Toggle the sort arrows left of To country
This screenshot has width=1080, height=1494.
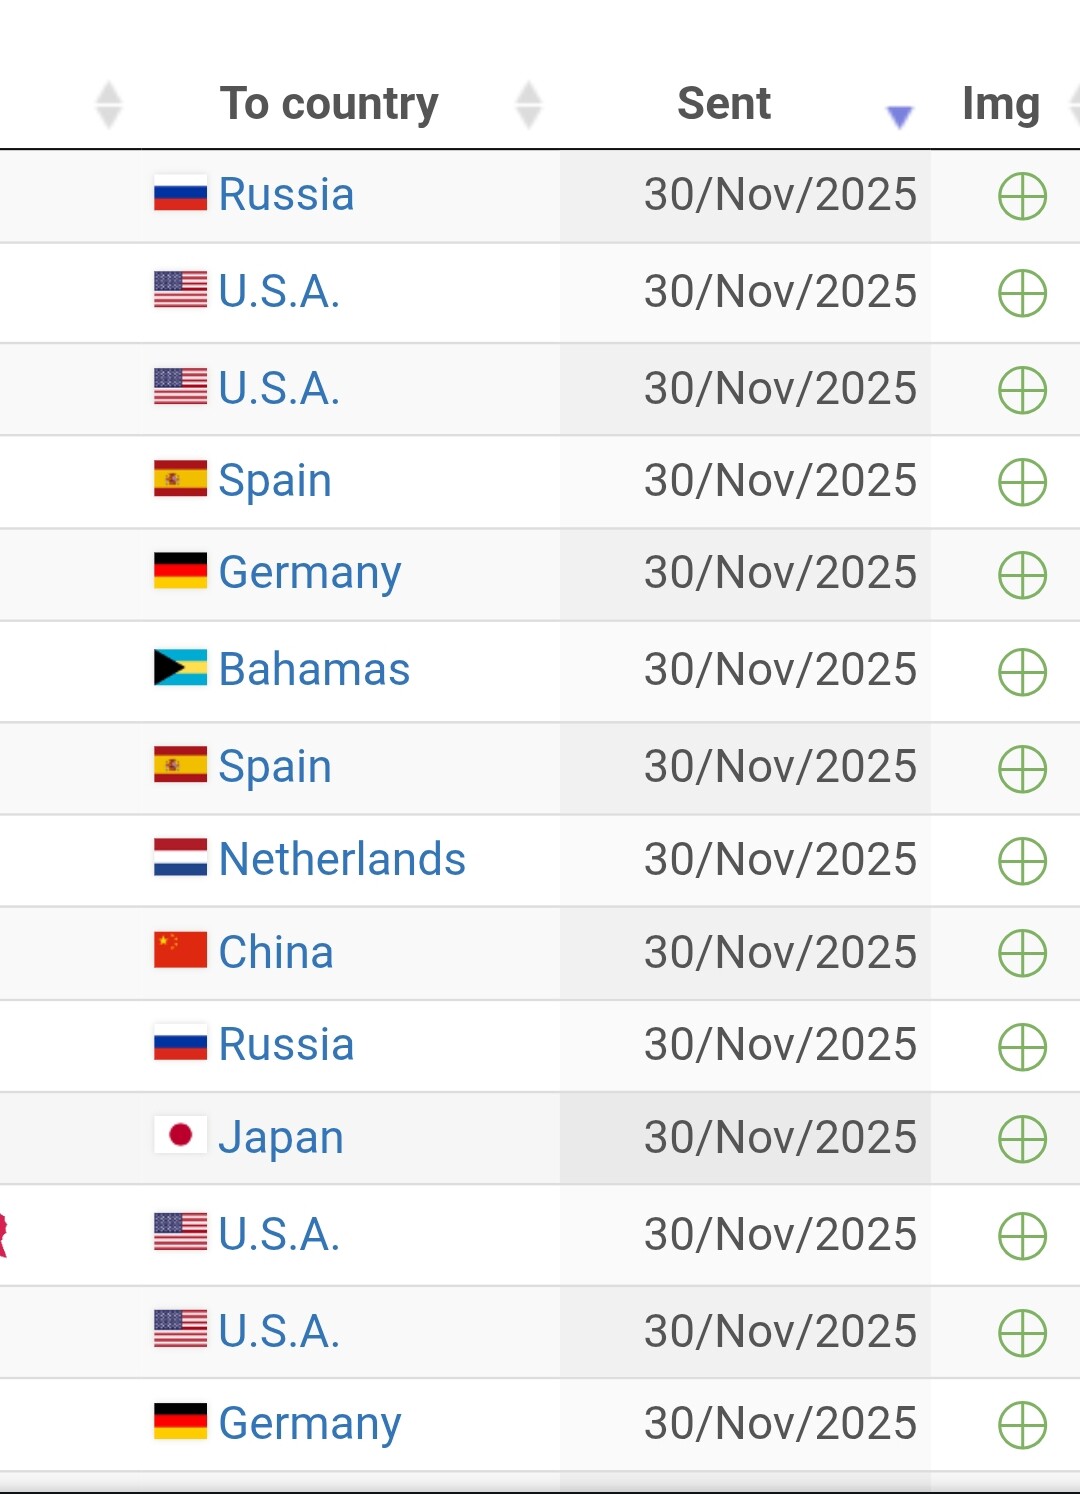pos(108,104)
